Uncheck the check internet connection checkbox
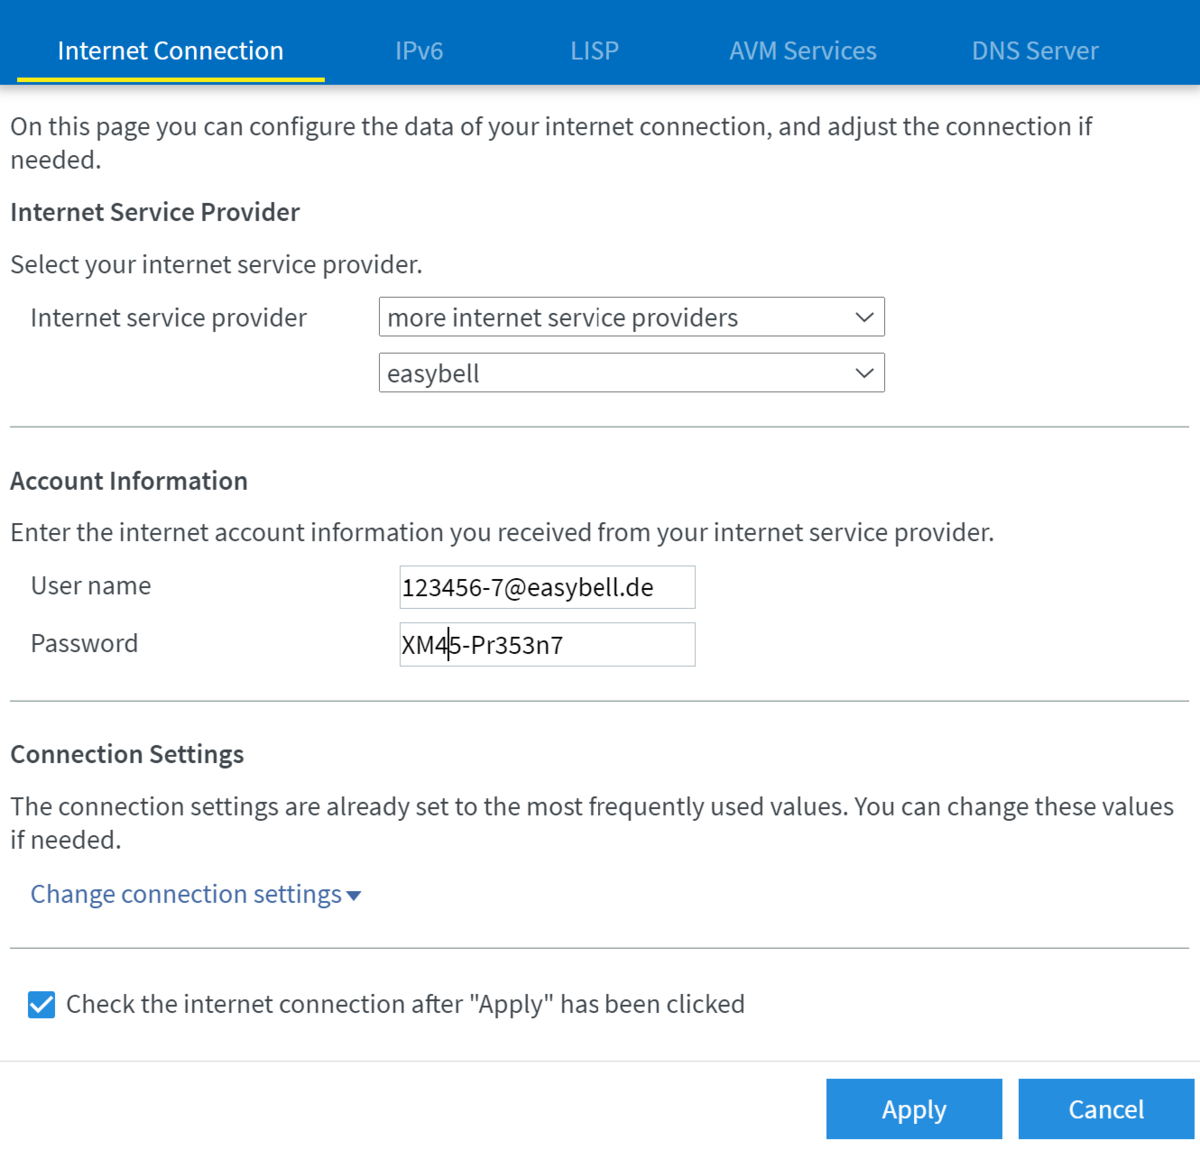The width and height of the screenshot is (1200, 1150). pyautogui.click(x=42, y=1005)
